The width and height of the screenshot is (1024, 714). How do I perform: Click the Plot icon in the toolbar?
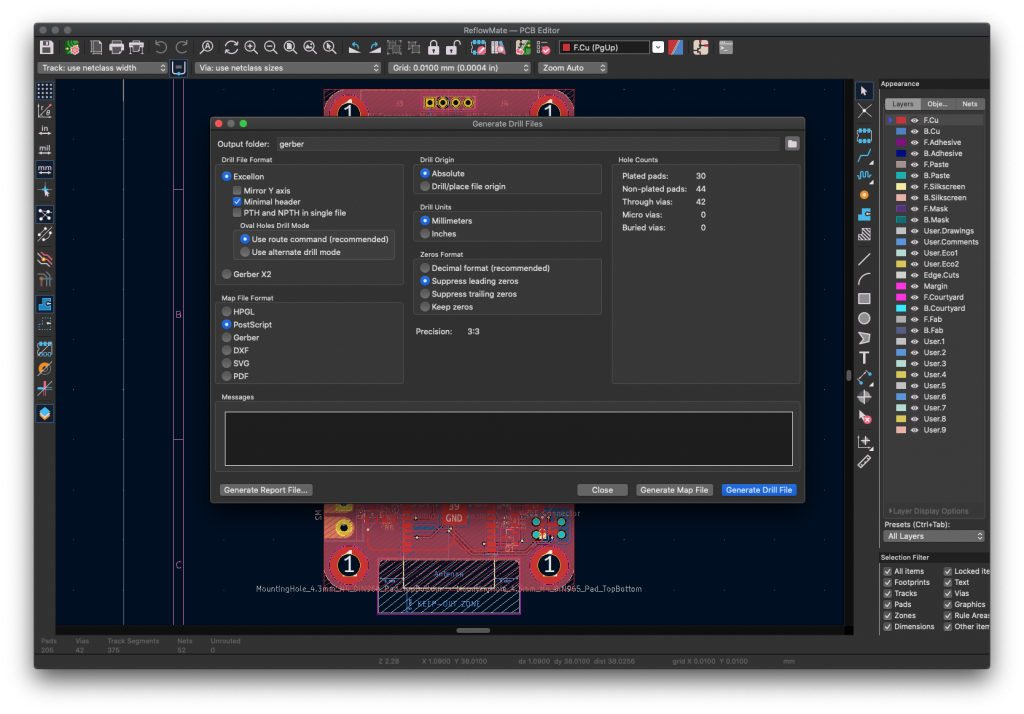pos(136,48)
